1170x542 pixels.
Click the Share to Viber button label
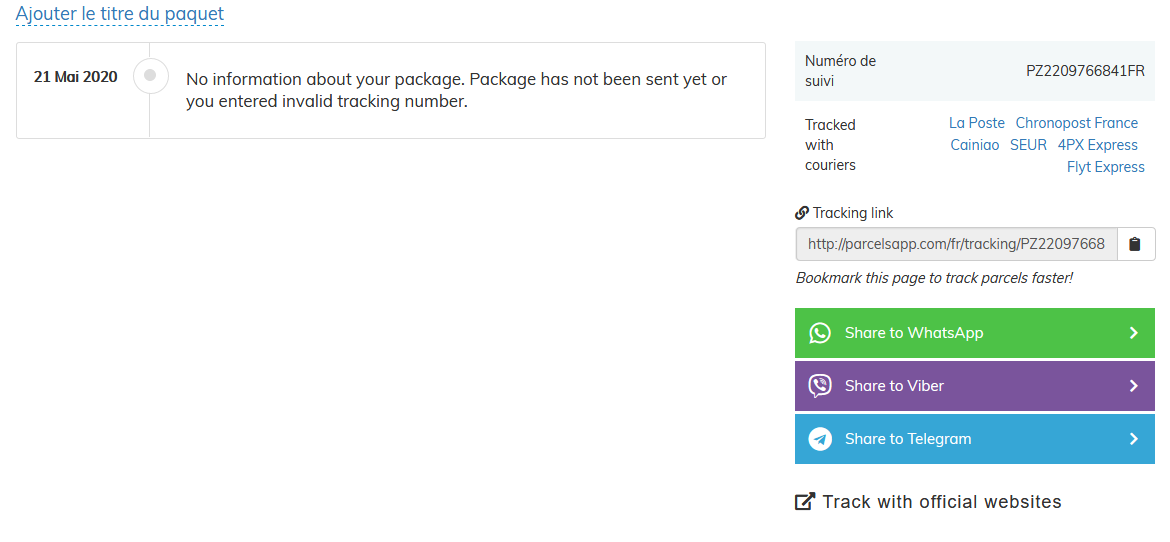894,386
